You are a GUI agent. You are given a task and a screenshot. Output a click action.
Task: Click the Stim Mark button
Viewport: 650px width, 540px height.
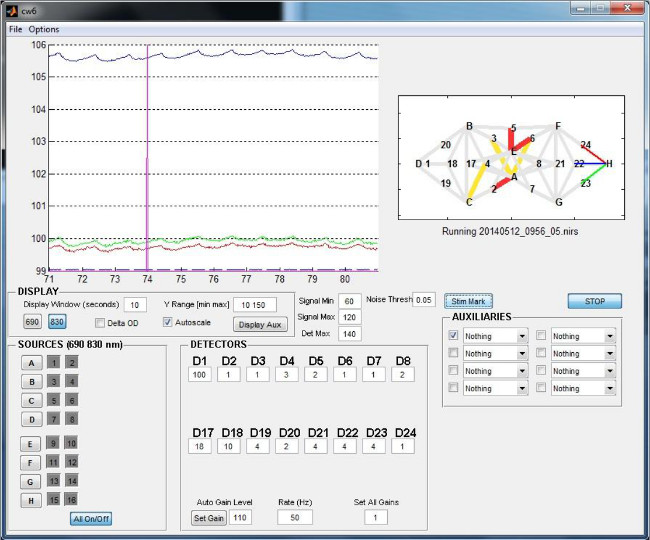click(x=470, y=300)
